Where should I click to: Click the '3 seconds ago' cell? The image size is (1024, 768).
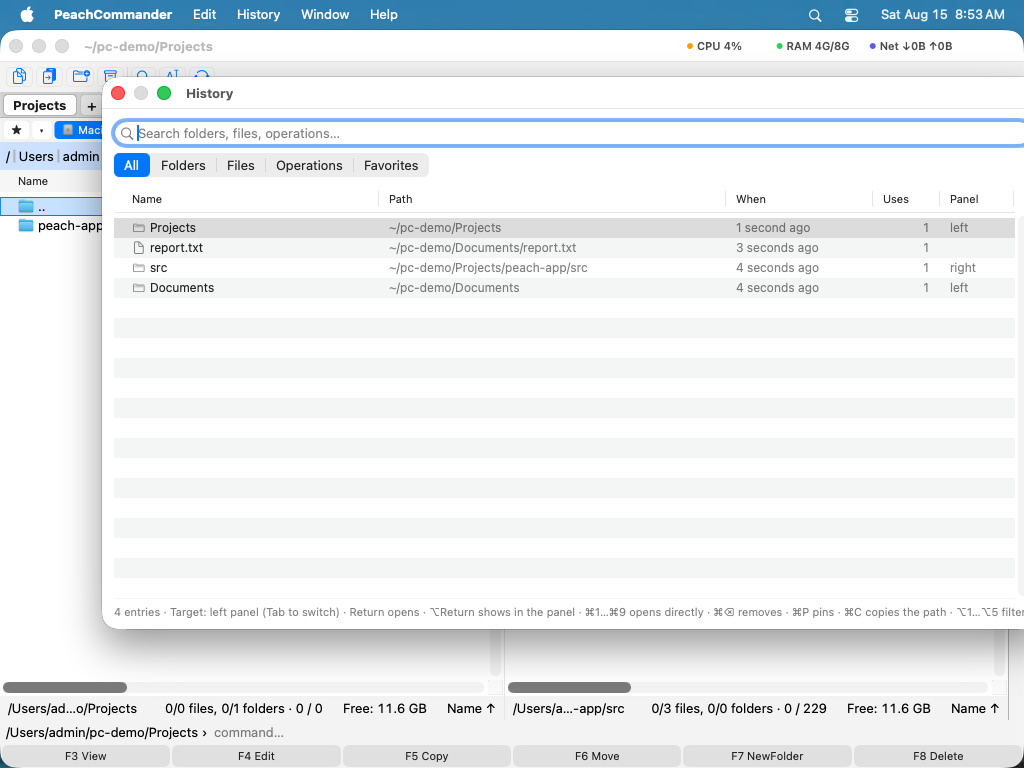(777, 248)
